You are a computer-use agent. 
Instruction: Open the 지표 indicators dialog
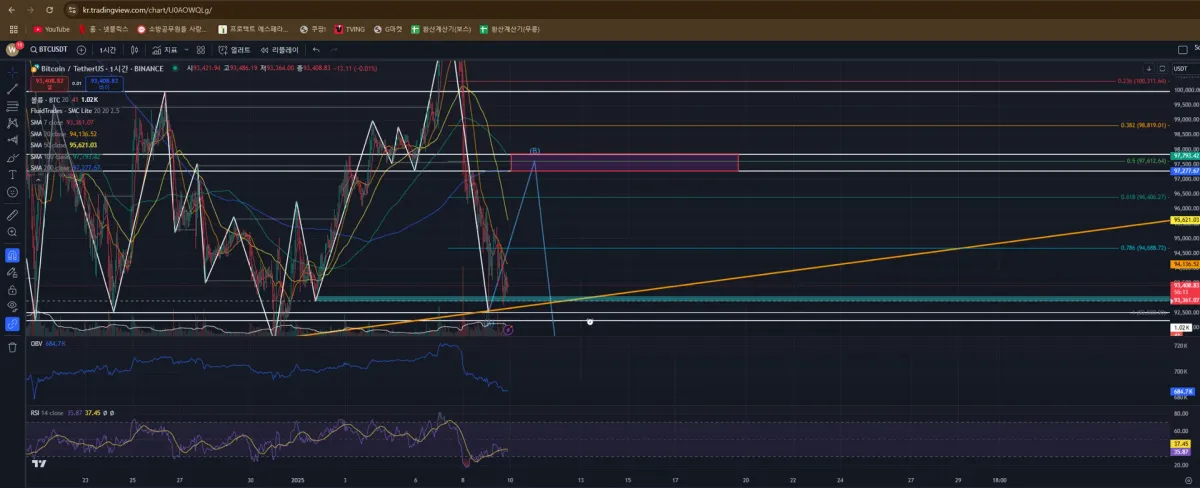click(x=165, y=49)
